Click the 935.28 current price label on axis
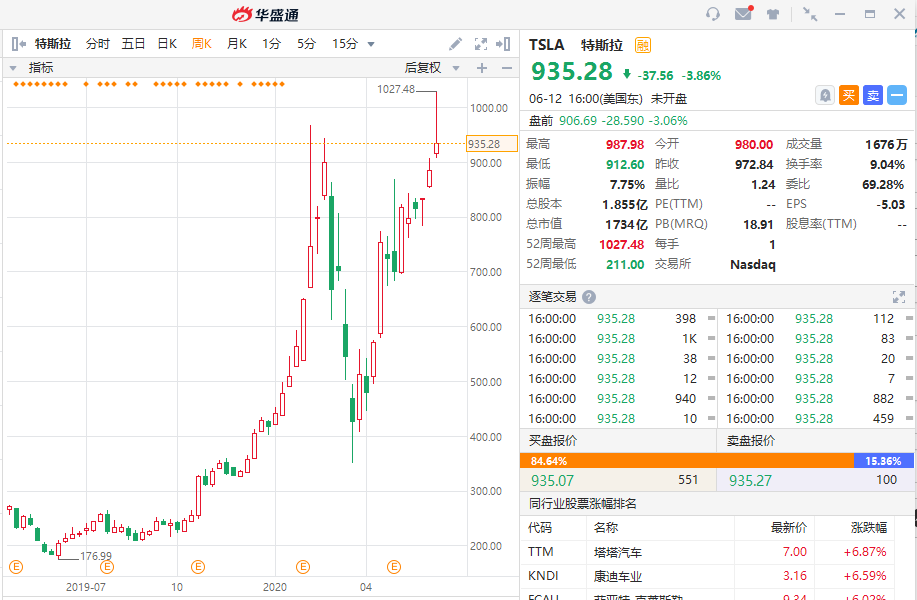 click(492, 144)
